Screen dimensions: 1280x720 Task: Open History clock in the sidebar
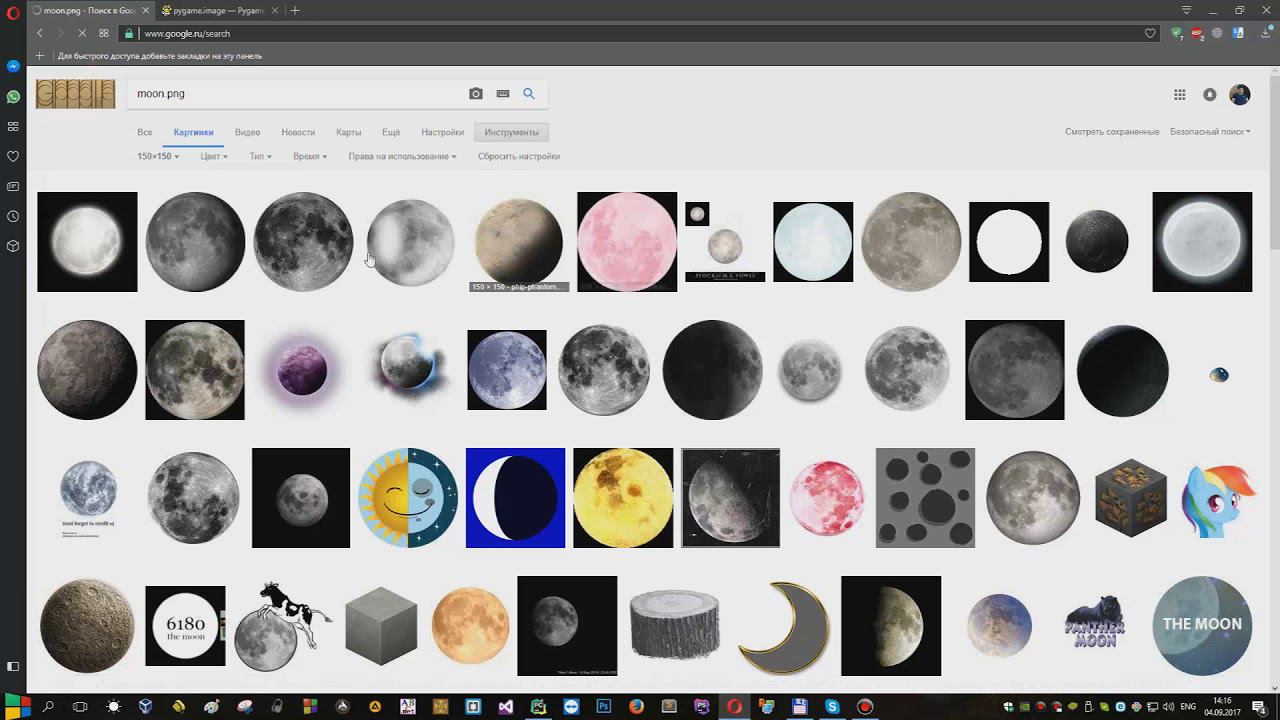click(13, 216)
